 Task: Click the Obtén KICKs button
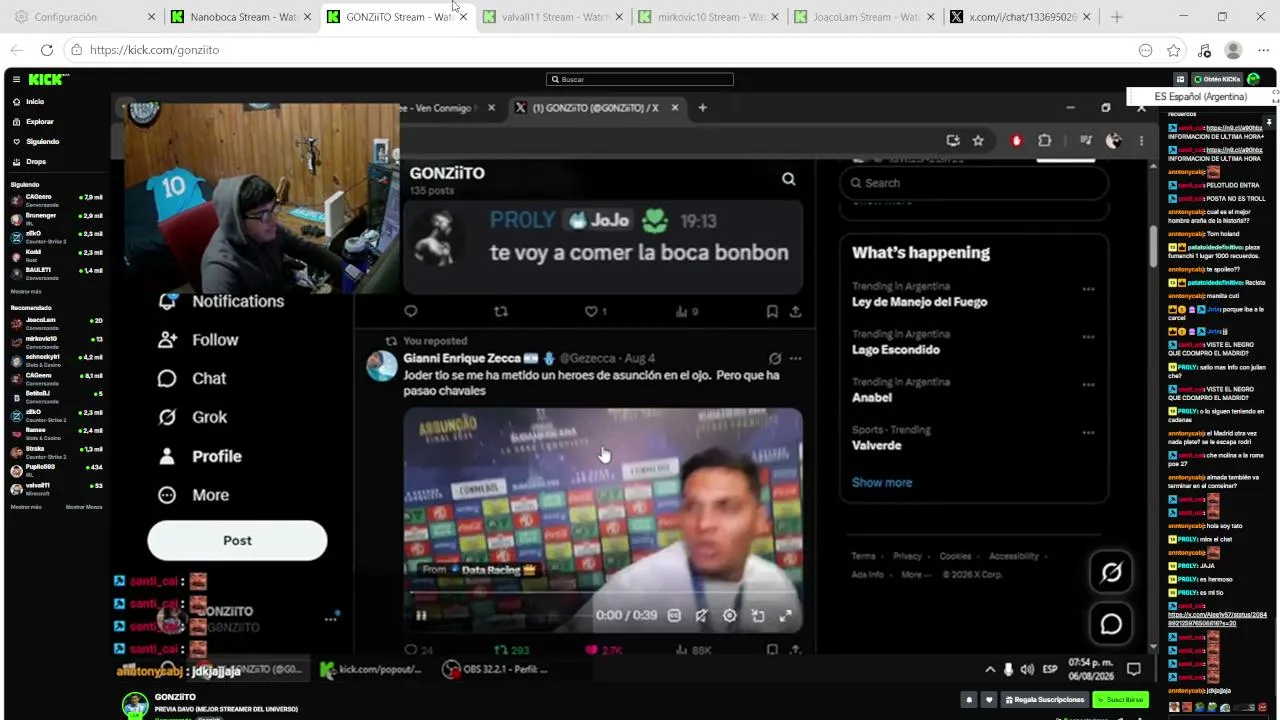point(1217,79)
